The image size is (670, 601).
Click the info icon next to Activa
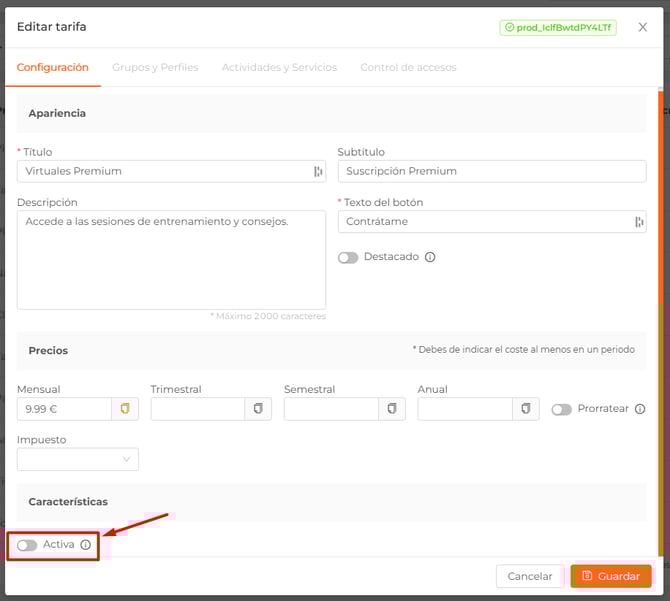[x=86, y=545]
